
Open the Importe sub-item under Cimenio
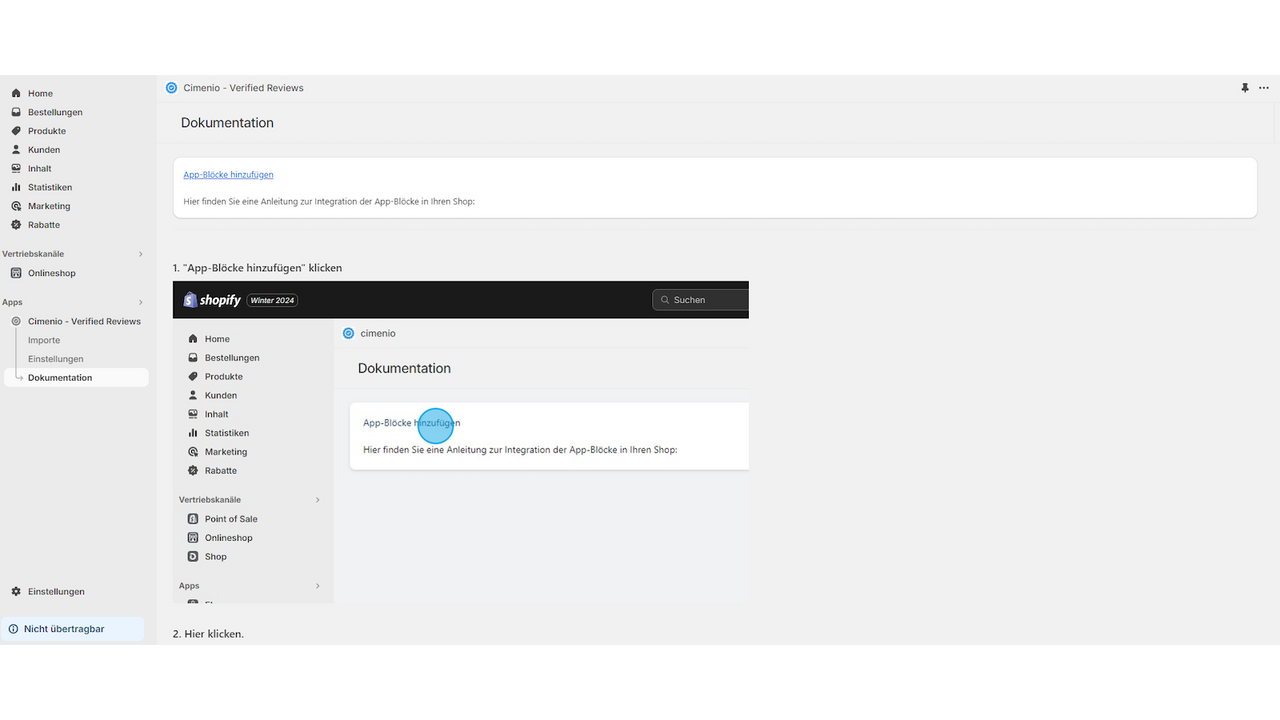[44, 340]
